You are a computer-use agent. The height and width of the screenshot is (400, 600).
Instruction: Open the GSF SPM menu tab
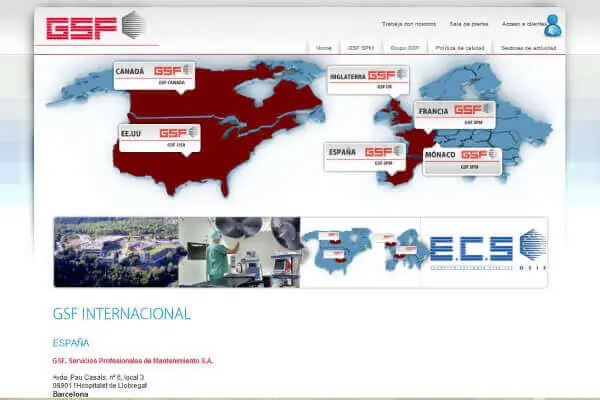(x=360, y=47)
